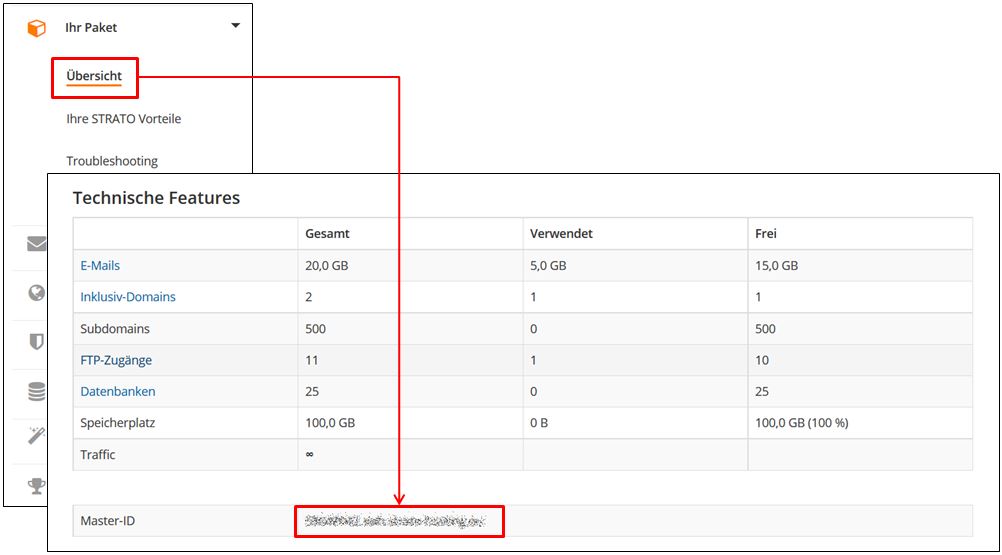Open the Ihr Paket menu heading
The height and width of the screenshot is (555, 1002).
pos(91,27)
